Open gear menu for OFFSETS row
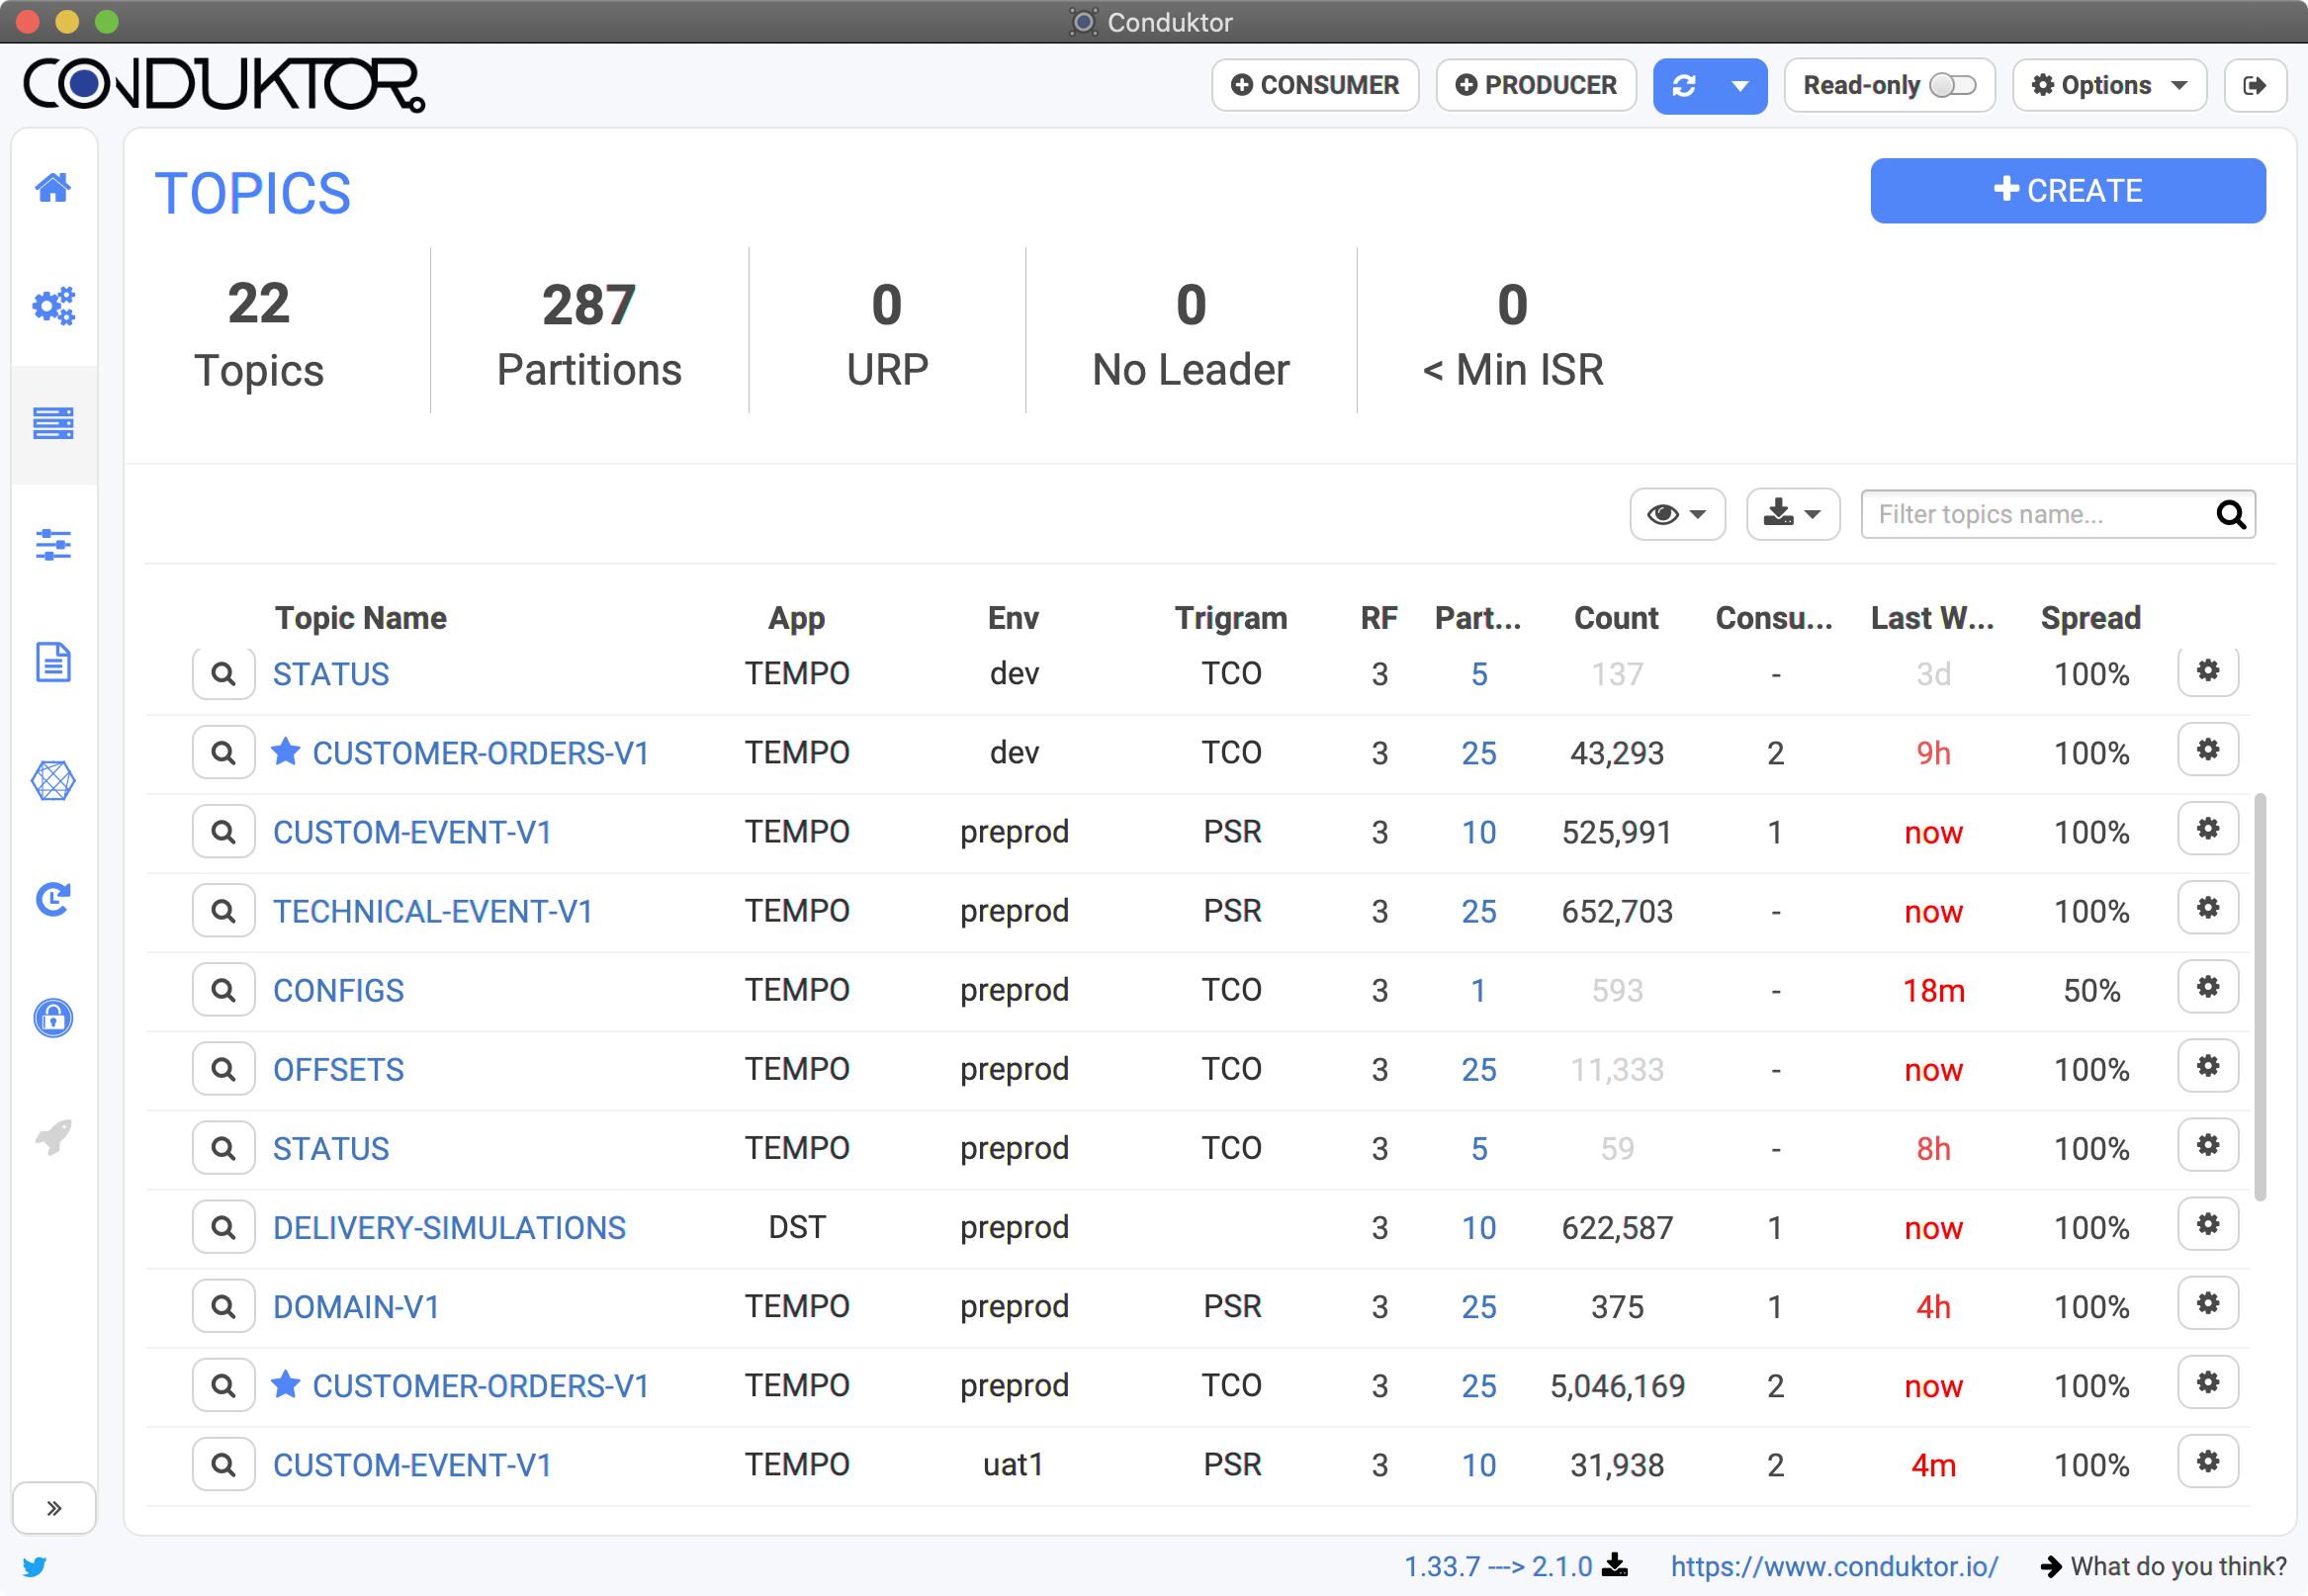This screenshot has height=1596, width=2308. 2208,1066
